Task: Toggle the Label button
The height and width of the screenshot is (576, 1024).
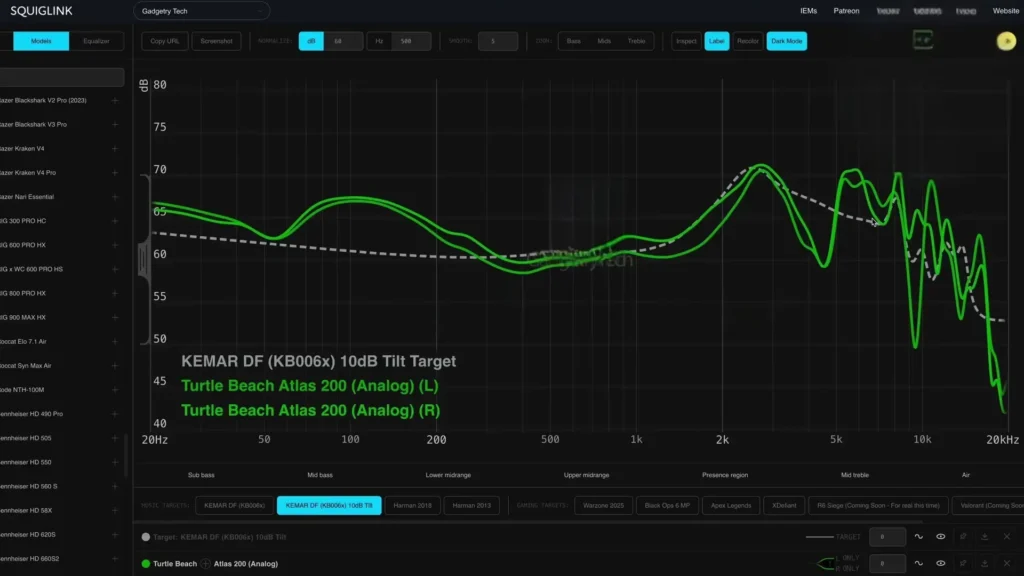Action: click(x=716, y=41)
